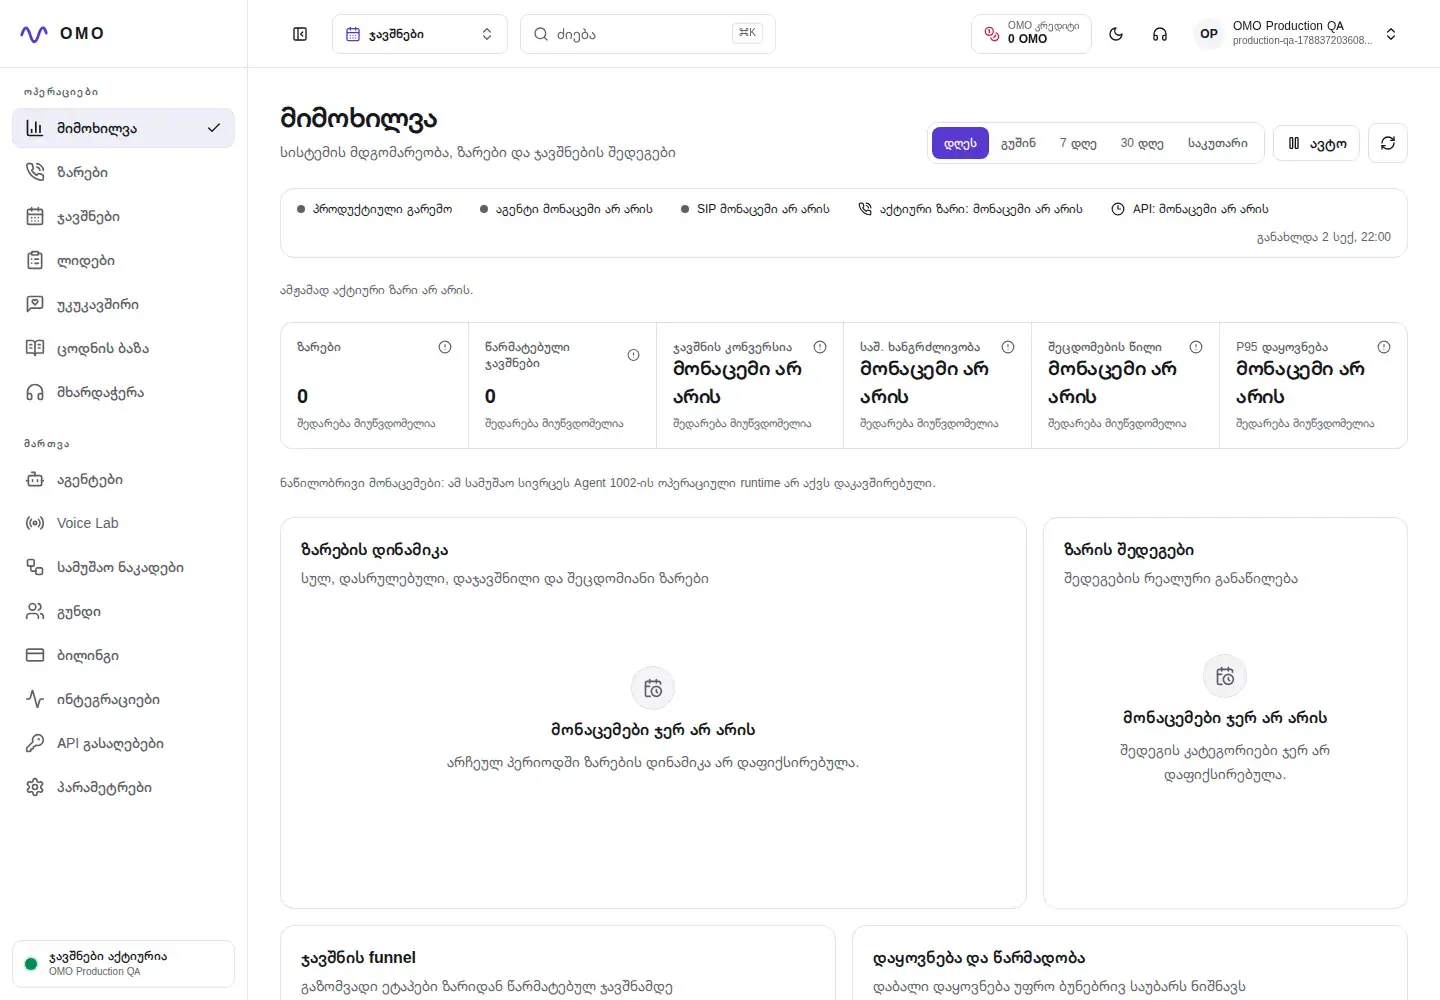Open OMO credits balance button
This screenshot has width=1440, height=1000.
(1031, 34)
